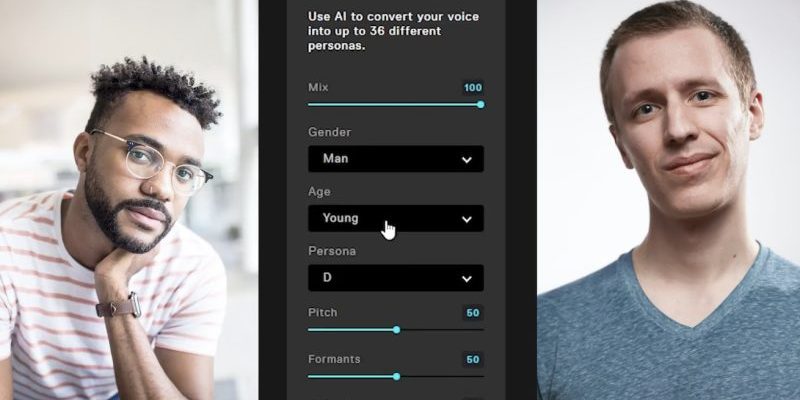Click the Formants label text
This screenshot has height=400, width=800.
click(334, 359)
